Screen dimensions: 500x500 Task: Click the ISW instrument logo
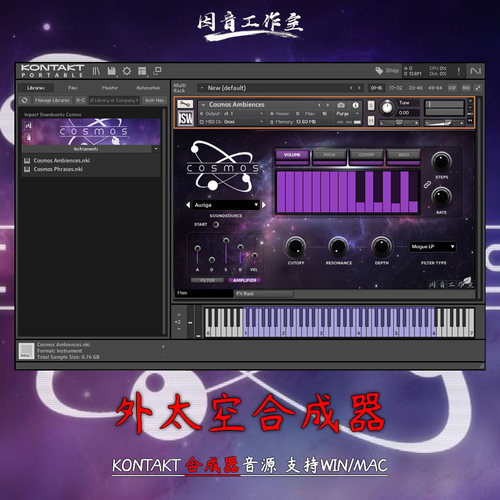coord(185,118)
